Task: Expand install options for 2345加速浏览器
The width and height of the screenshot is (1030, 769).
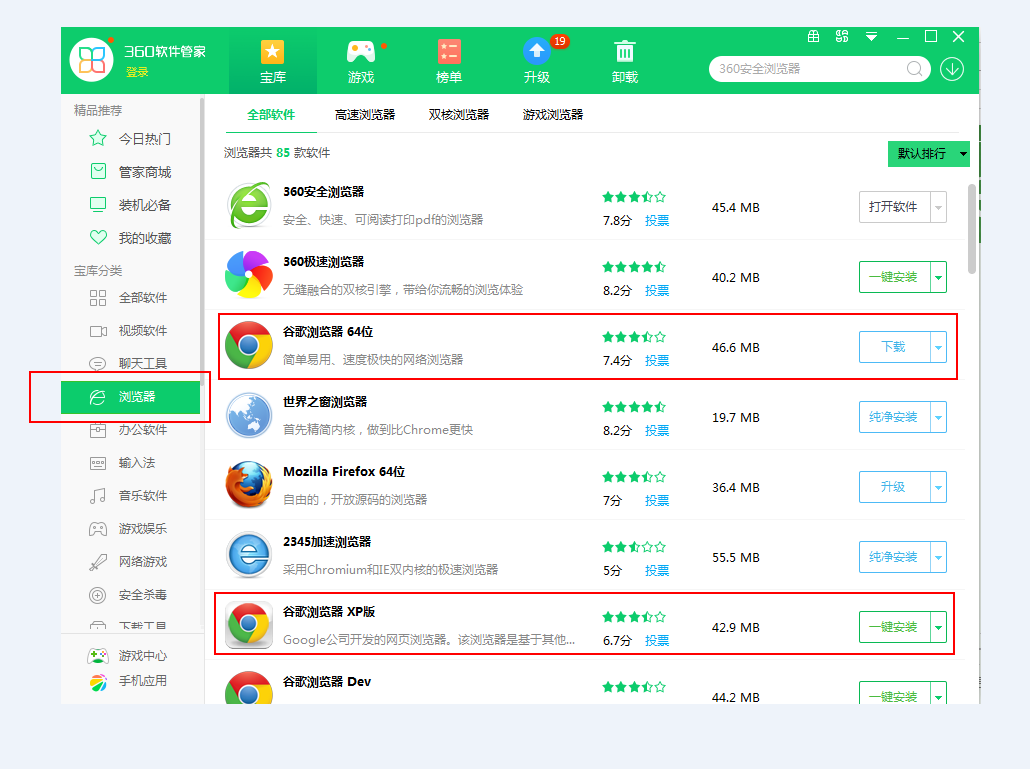Action: 938,558
